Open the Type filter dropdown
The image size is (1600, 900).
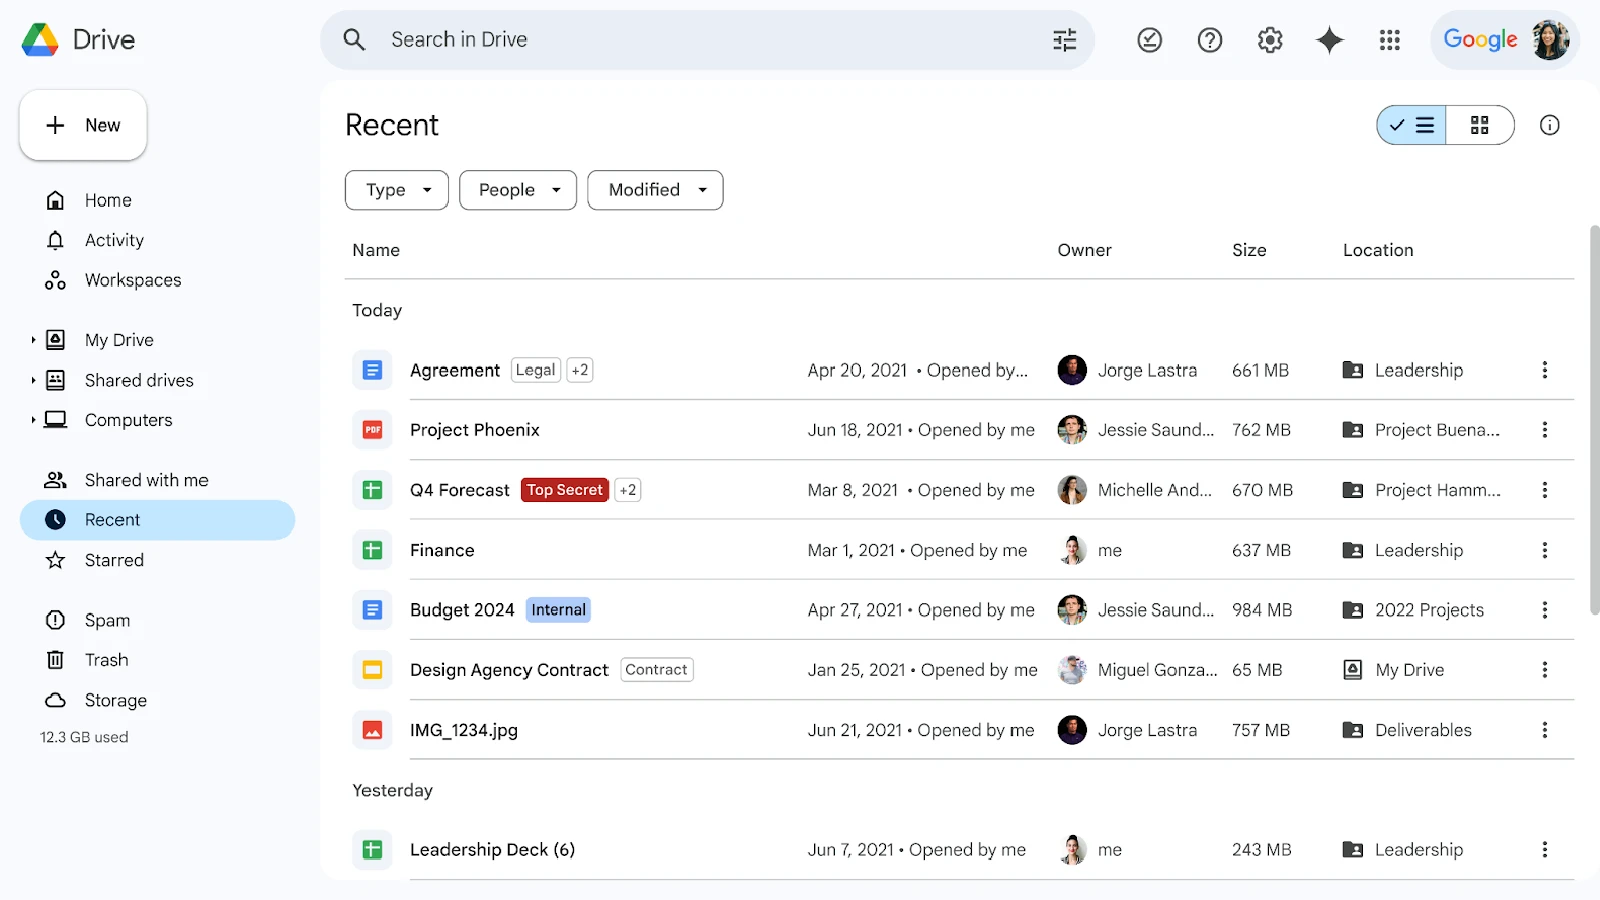pyautogui.click(x=397, y=190)
